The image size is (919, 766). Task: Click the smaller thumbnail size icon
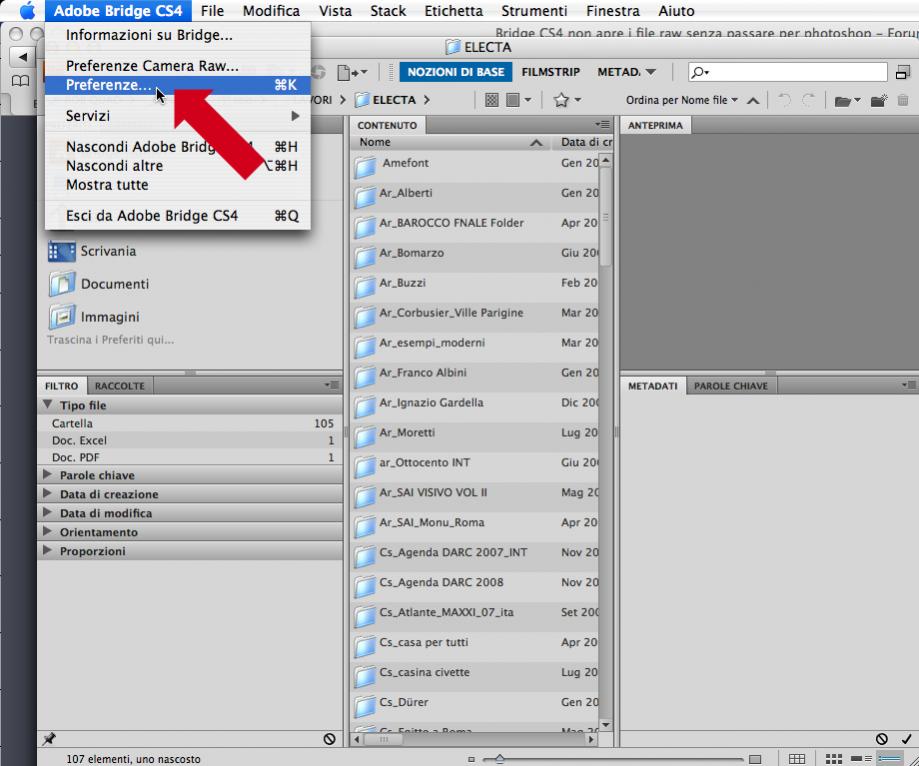pyautogui.click(x=471, y=760)
